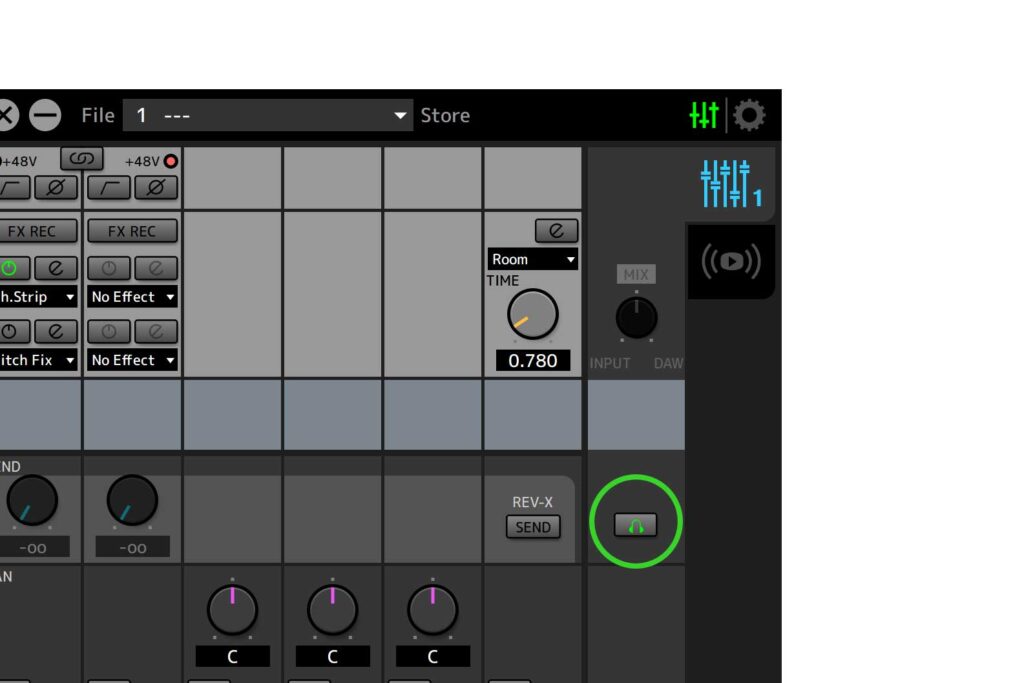This screenshot has width=1024, height=683.
Task: Enable high-pass filter below red +48V indicator
Action: pyautogui.click(x=107, y=187)
